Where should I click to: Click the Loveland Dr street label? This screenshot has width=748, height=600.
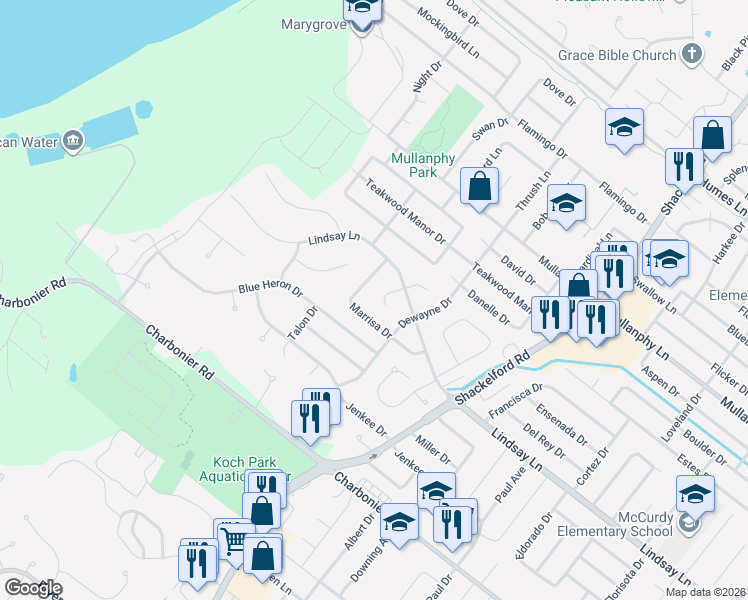coord(682,417)
